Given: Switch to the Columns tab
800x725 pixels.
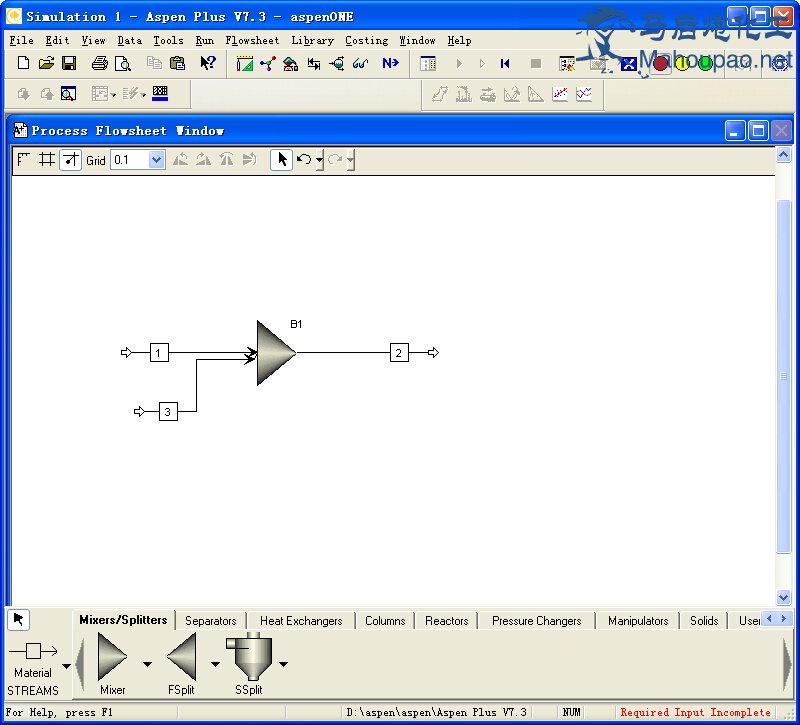Looking at the screenshot, I should (x=385, y=620).
